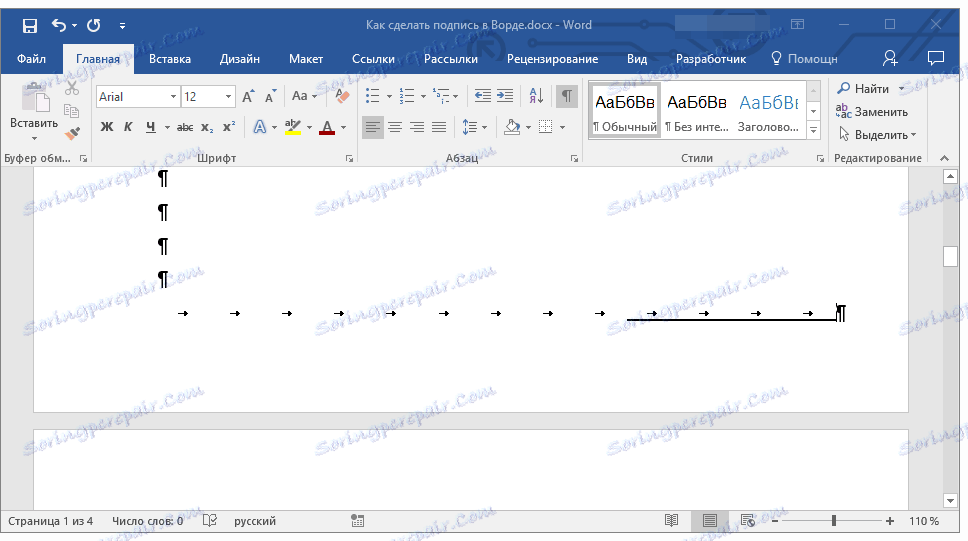Click Найти search button
Viewport: 968px width, 541px height.
click(x=864, y=88)
